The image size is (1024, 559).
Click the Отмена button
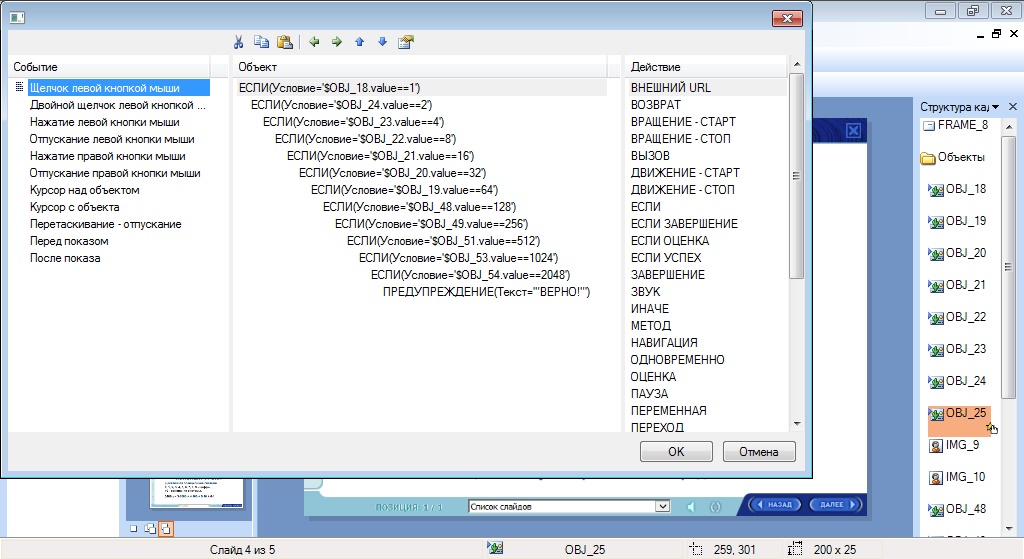tap(759, 451)
